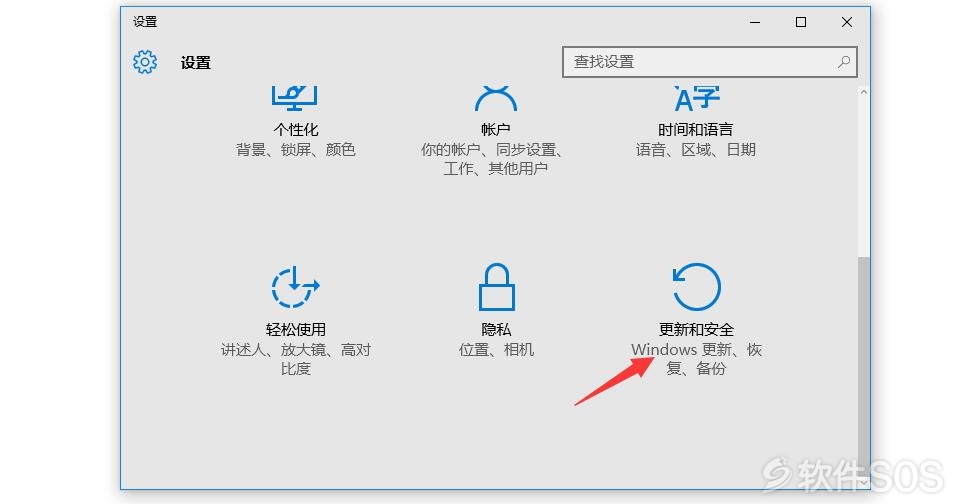The height and width of the screenshot is (504, 958).
Task: Maximize the 设置 window
Action: point(801,22)
